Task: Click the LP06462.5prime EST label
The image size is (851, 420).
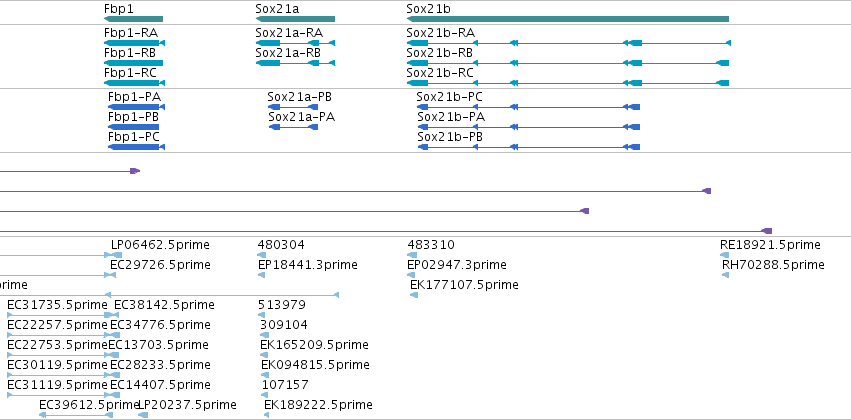Action: [160, 245]
